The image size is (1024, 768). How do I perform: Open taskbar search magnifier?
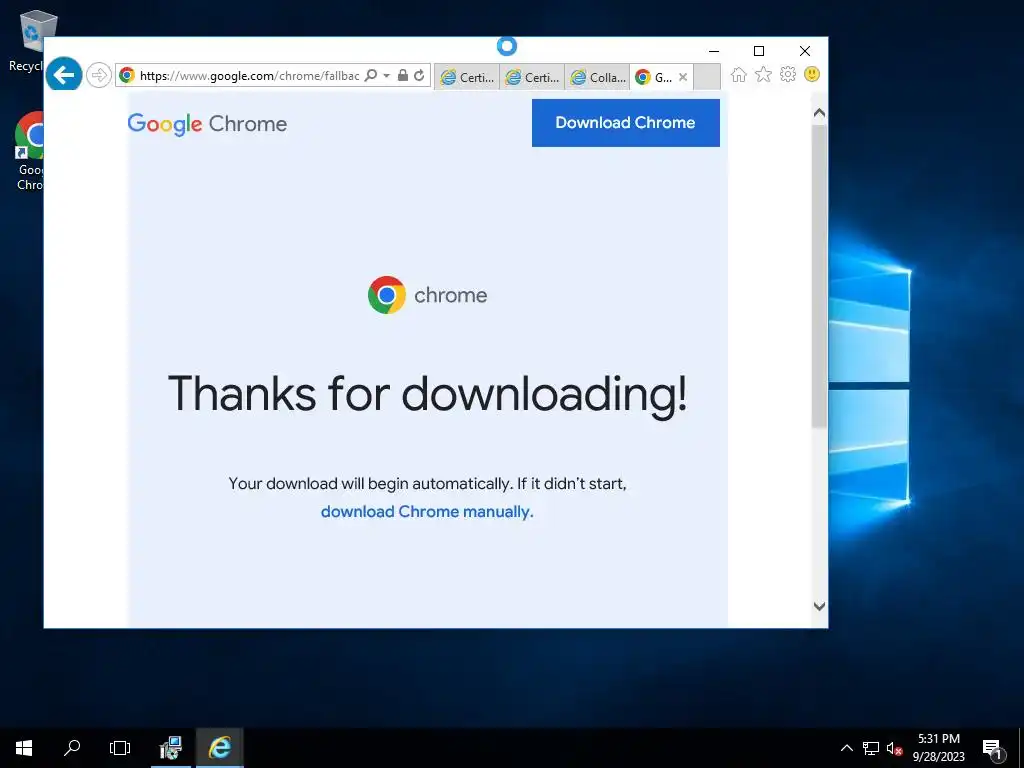[x=72, y=748]
